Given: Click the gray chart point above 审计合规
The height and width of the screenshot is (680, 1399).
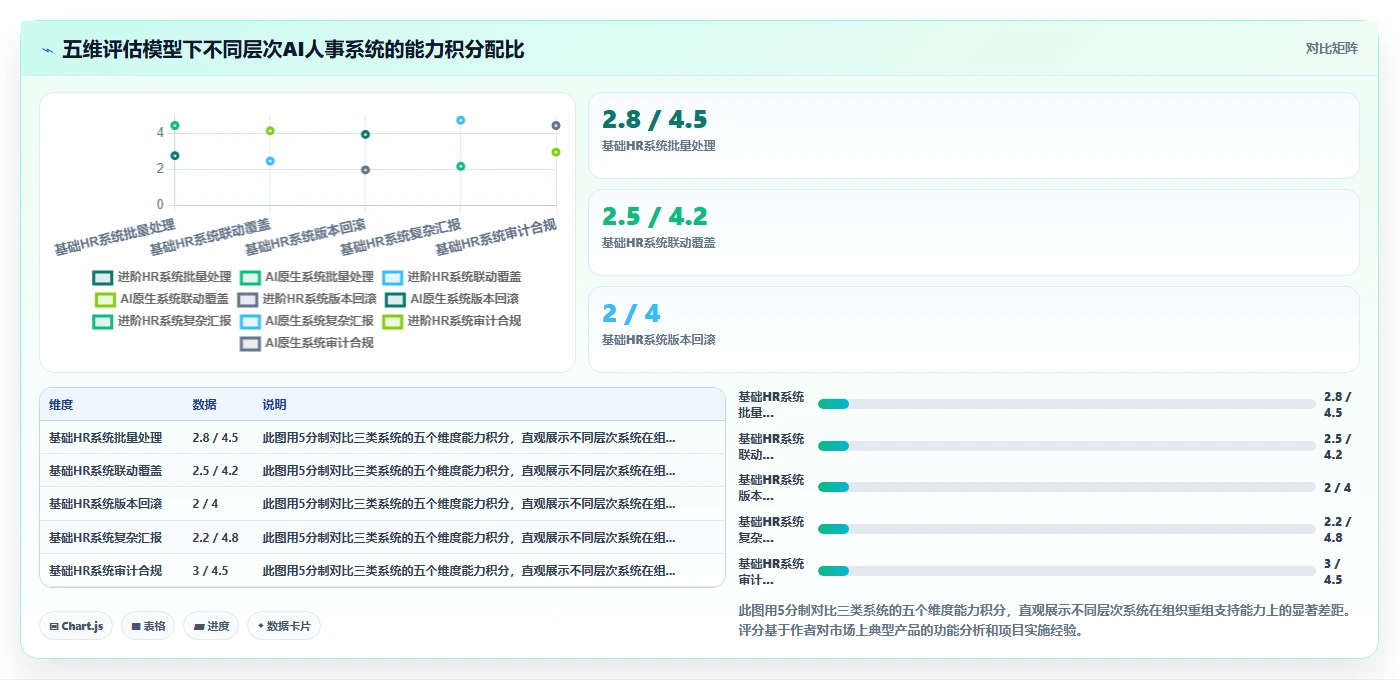Looking at the screenshot, I should (x=556, y=126).
